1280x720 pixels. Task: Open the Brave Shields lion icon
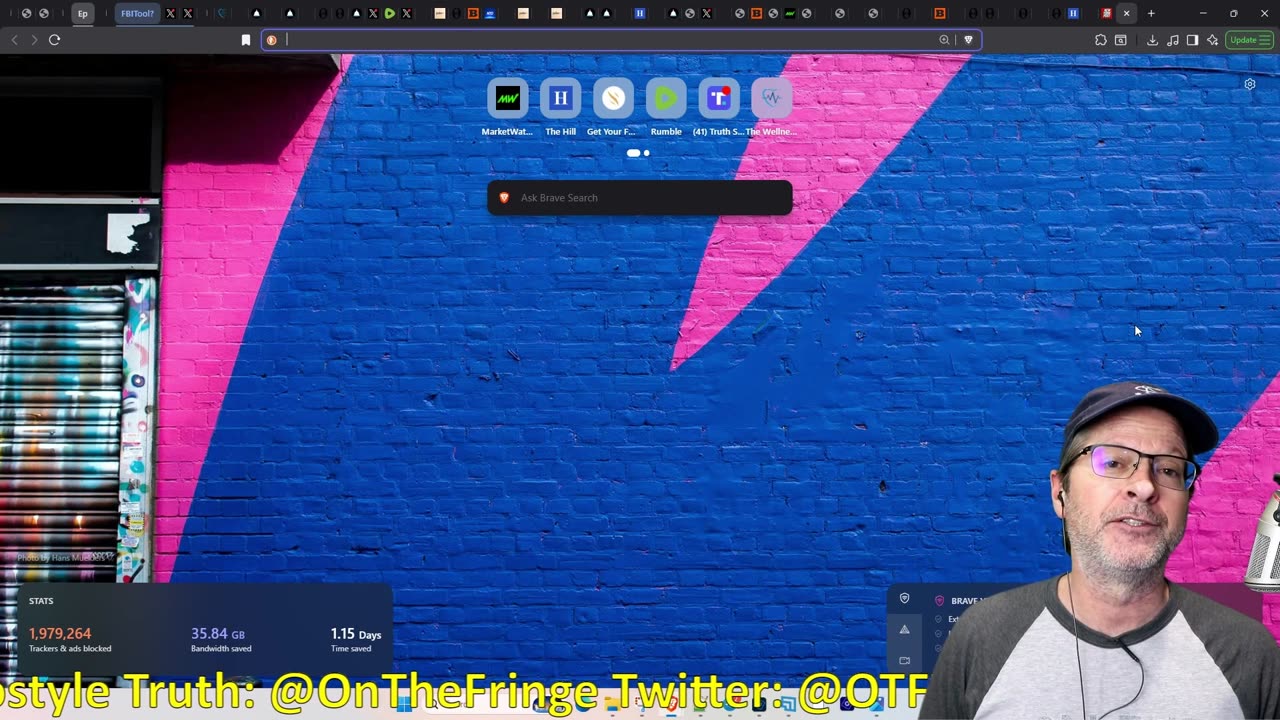[968, 40]
